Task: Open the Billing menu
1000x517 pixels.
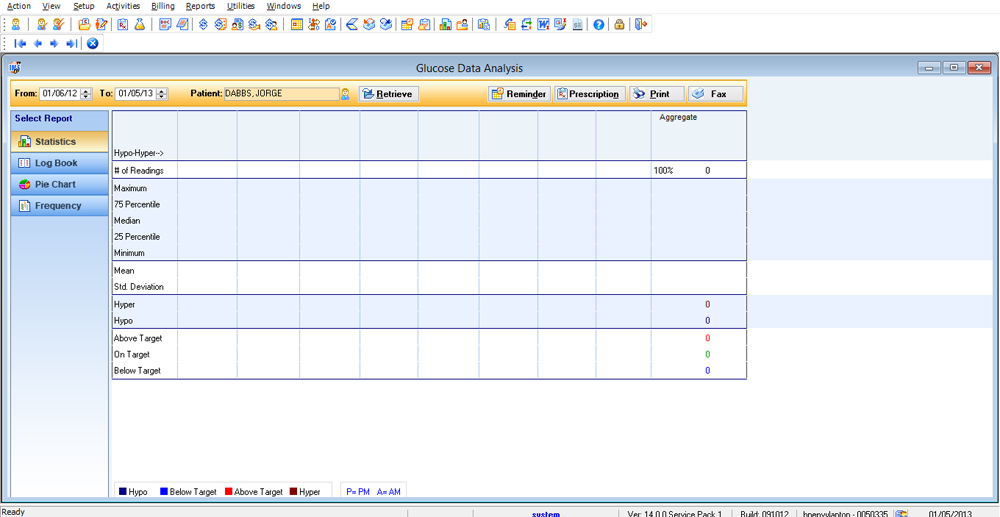Action: point(163,6)
